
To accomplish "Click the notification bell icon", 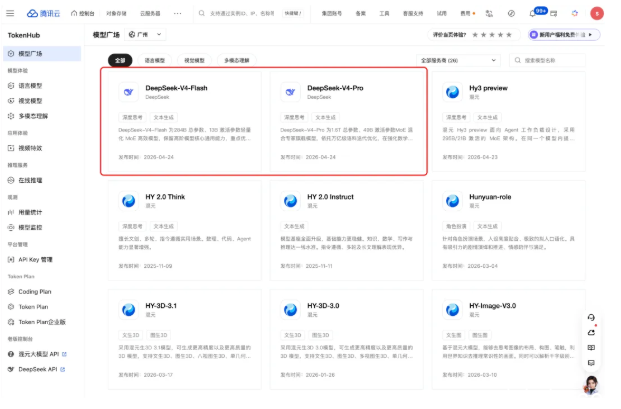I will pyautogui.click(x=532, y=14).
